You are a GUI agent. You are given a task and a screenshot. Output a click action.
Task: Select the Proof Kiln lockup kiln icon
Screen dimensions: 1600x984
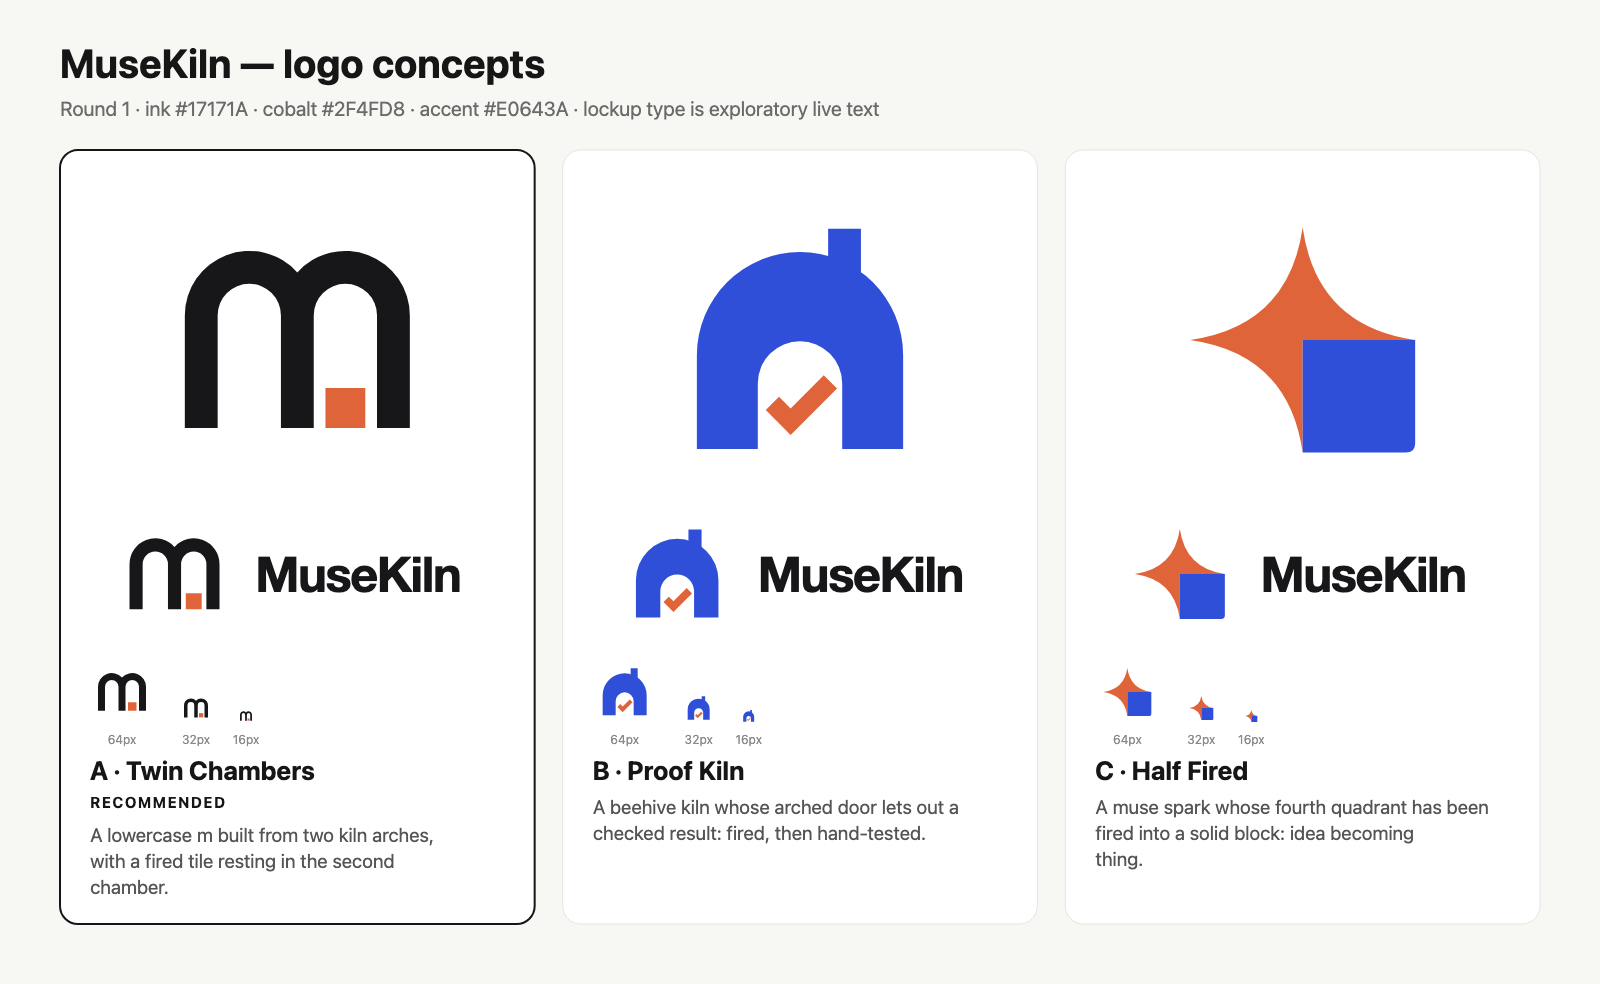[x=677, y=573]
